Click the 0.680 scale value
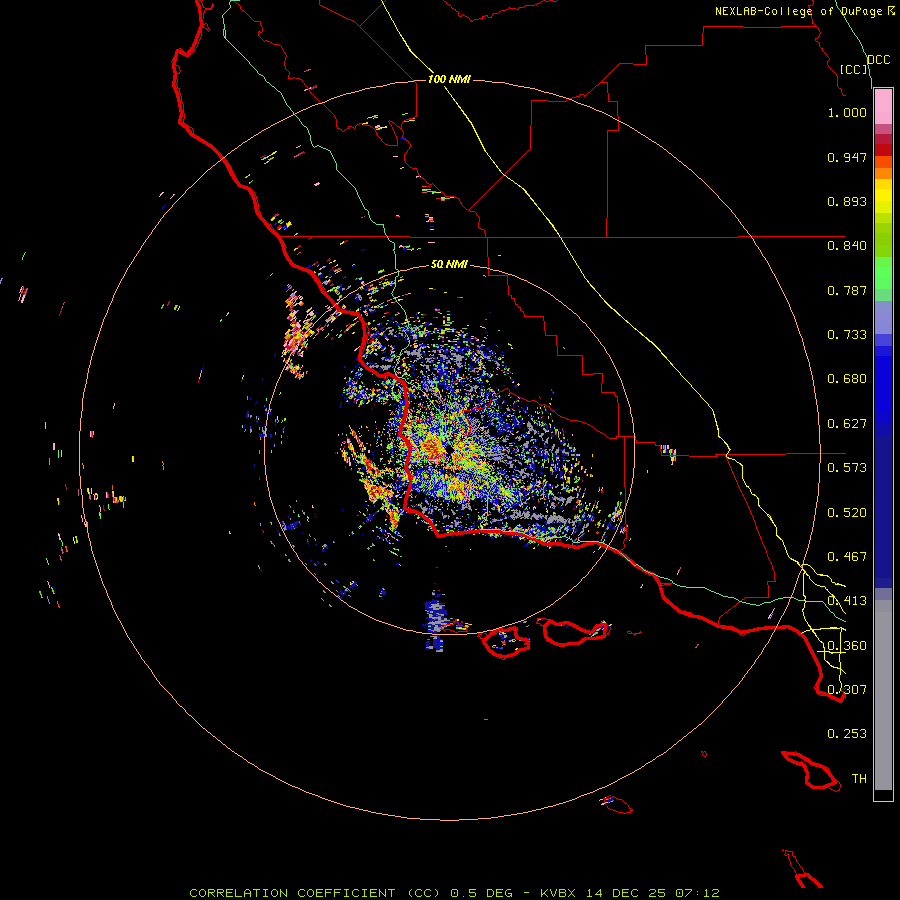Screen dimensions: 900x900 pos(847,379)
